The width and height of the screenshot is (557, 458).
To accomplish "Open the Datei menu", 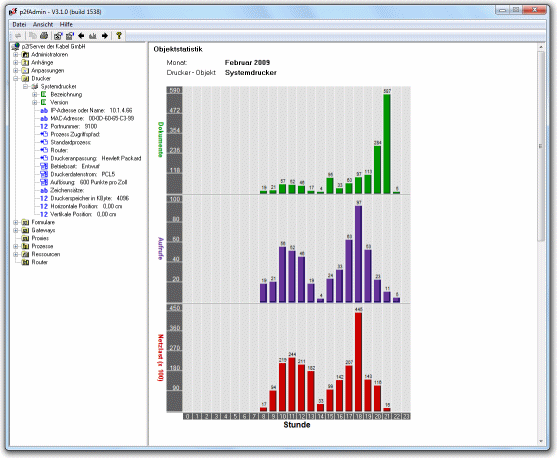I will (19, 25).
